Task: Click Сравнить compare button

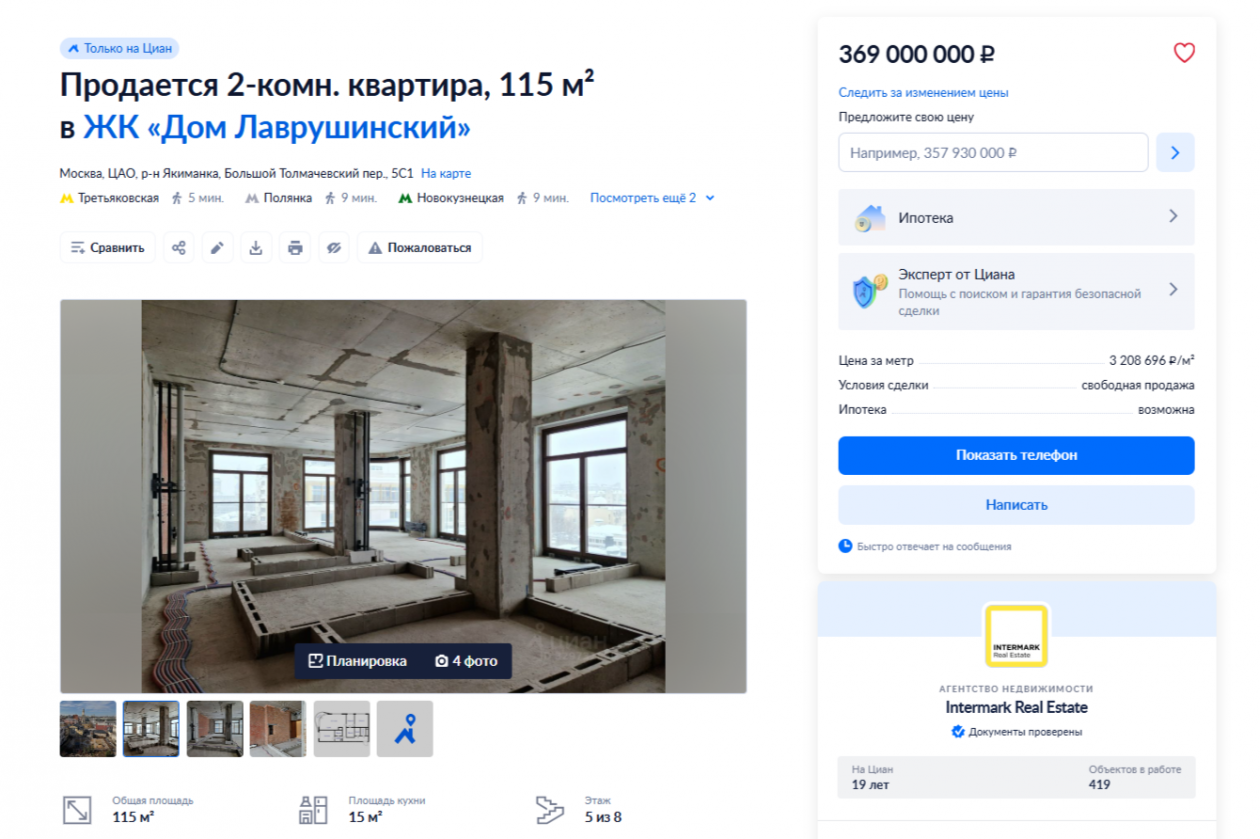Action: (x=108, y=247)
